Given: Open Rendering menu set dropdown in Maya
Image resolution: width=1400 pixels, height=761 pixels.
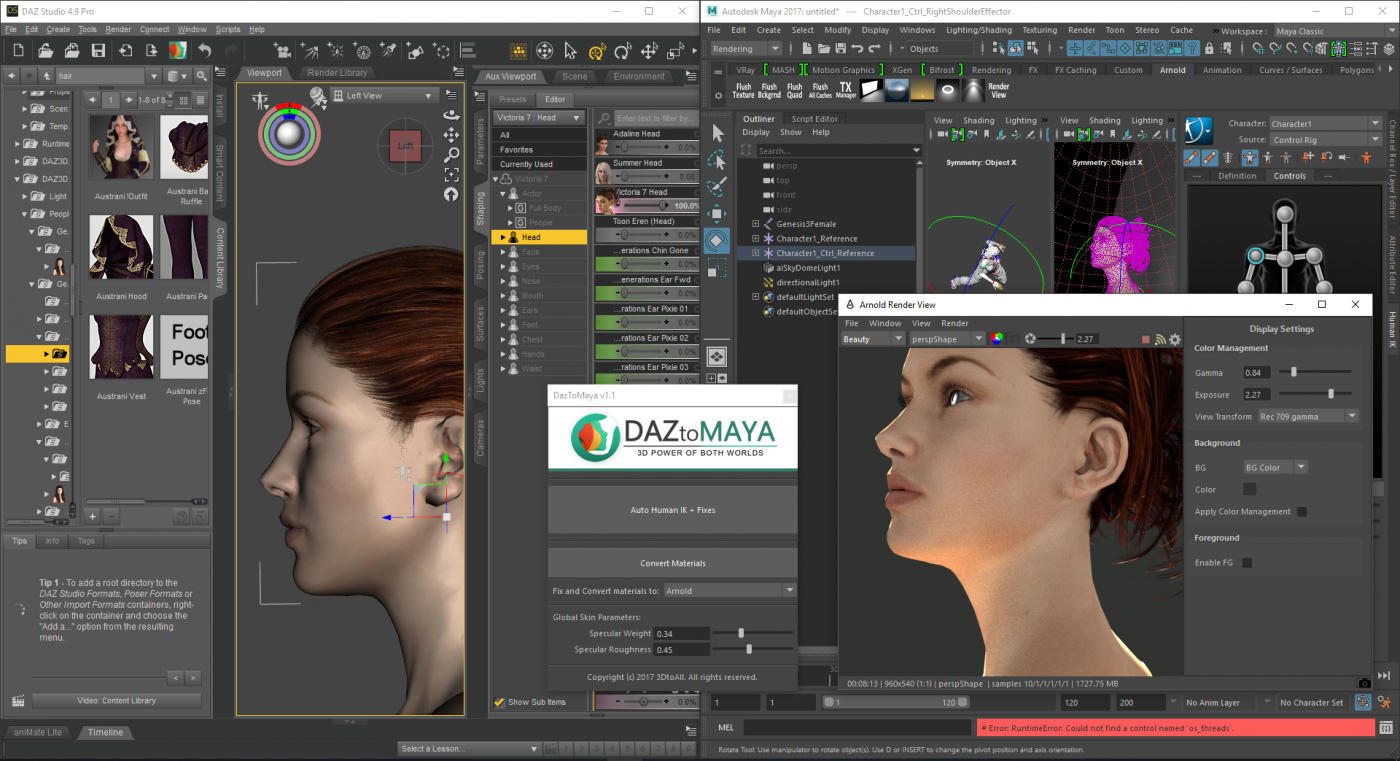Looking at the screenshot, I should coord(746,48).
